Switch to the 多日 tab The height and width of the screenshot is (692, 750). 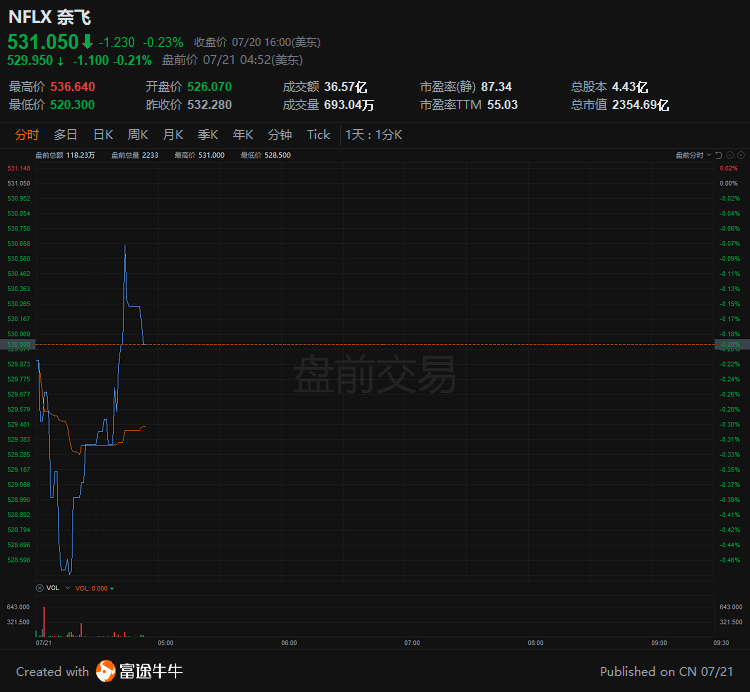pyautogui.click(x=66, y=135)
